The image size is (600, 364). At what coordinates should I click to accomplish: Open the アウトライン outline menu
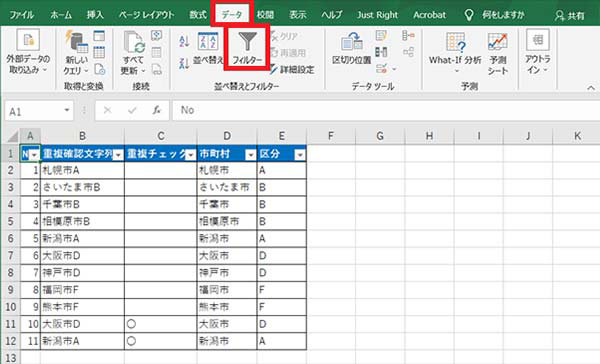[x=538, y=52]
